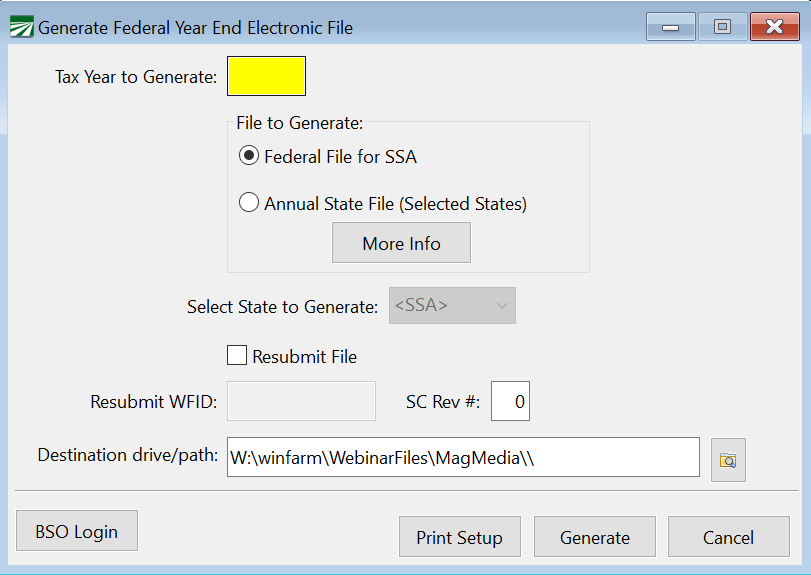This screenshot has width=811, height=575.
Task: Maximize the dialog window
Action: coord(722,27)
